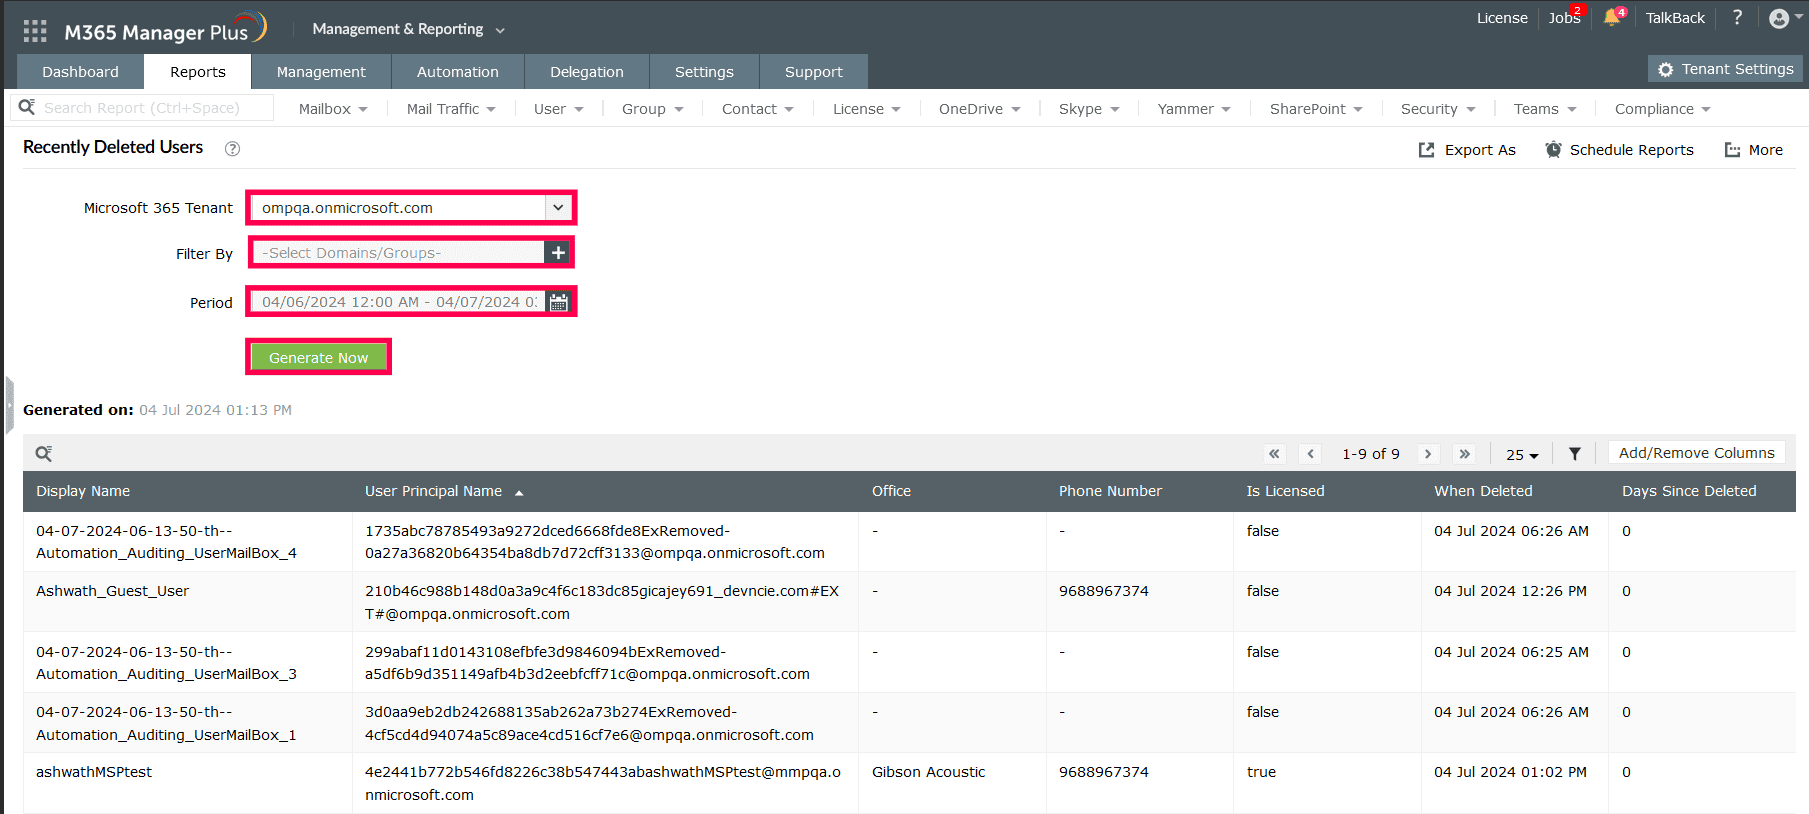
Task: Go to next page of results
Action: tap(1428, 454)
